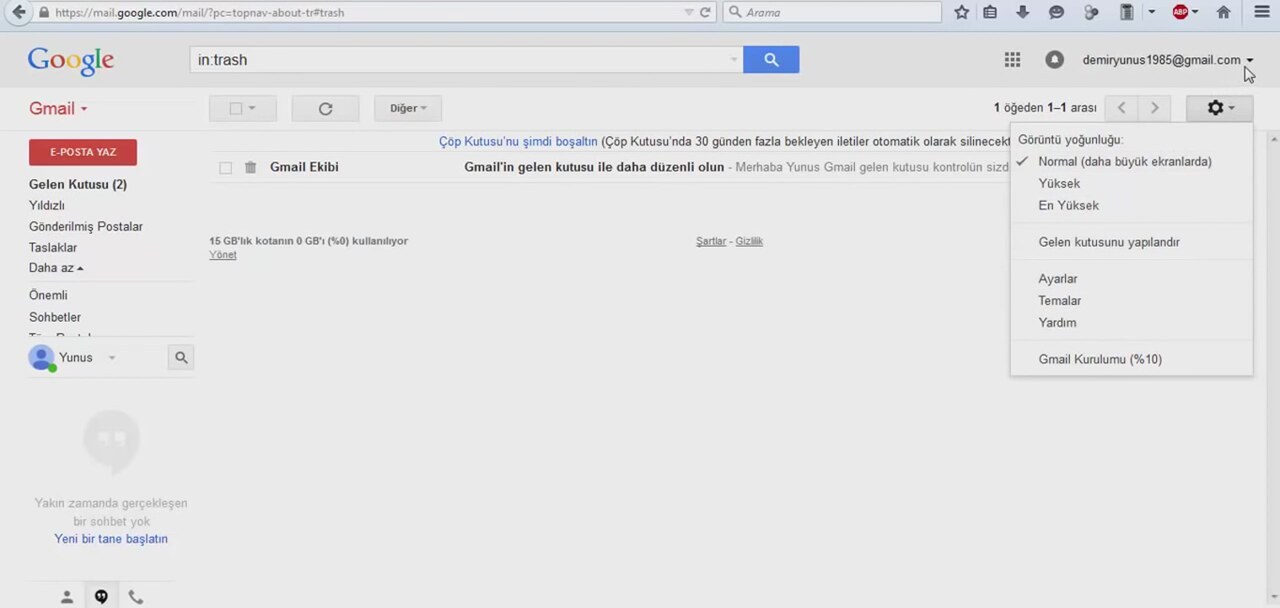Open the Contacts tab person icon
This screenshot has height=608, width=1280.
coord(67,597)
